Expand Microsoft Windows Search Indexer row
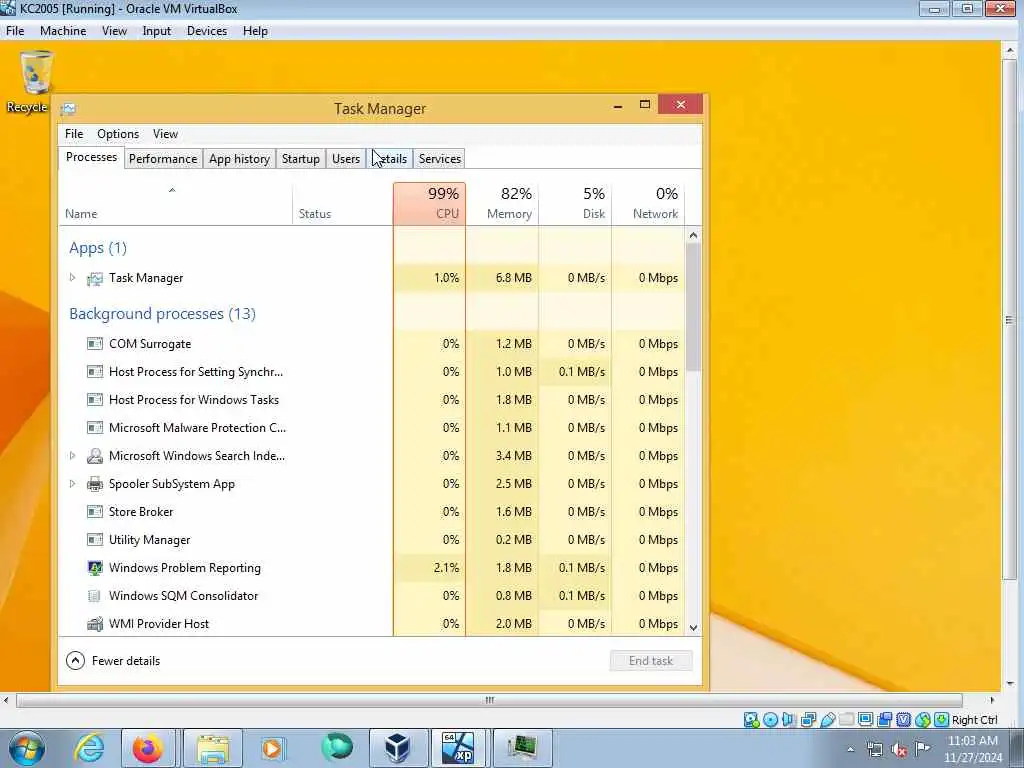This screenshot has width=1024, height=768. [x=72, y=456]
